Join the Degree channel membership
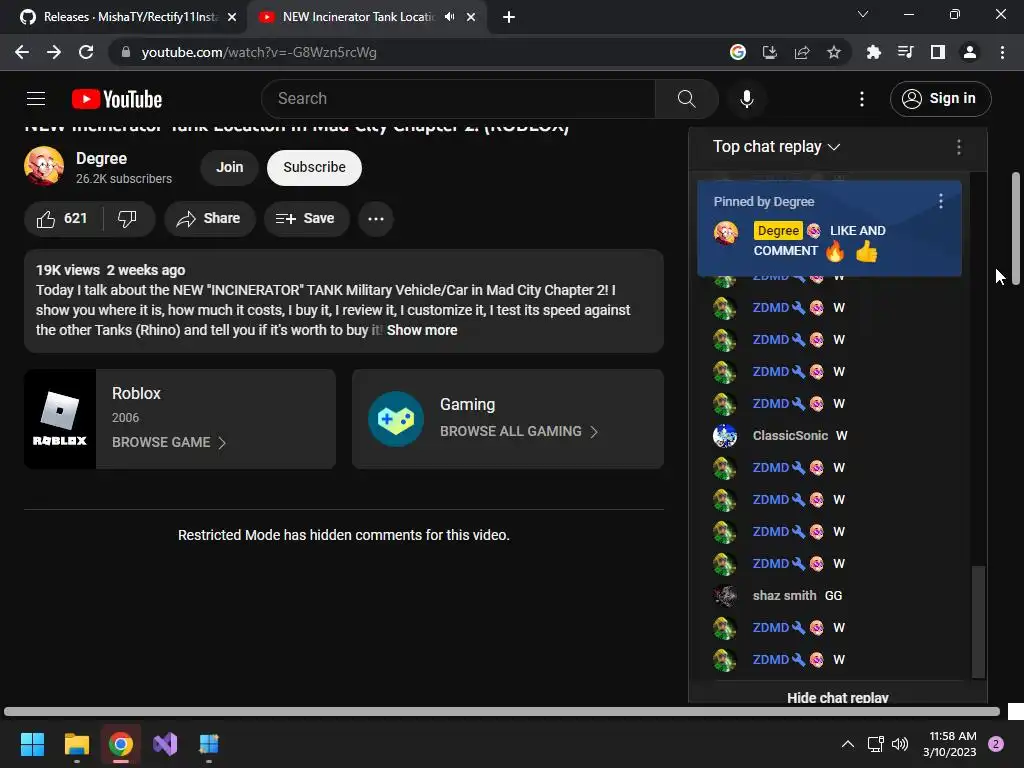1024x768 pixels. point(229,167)
